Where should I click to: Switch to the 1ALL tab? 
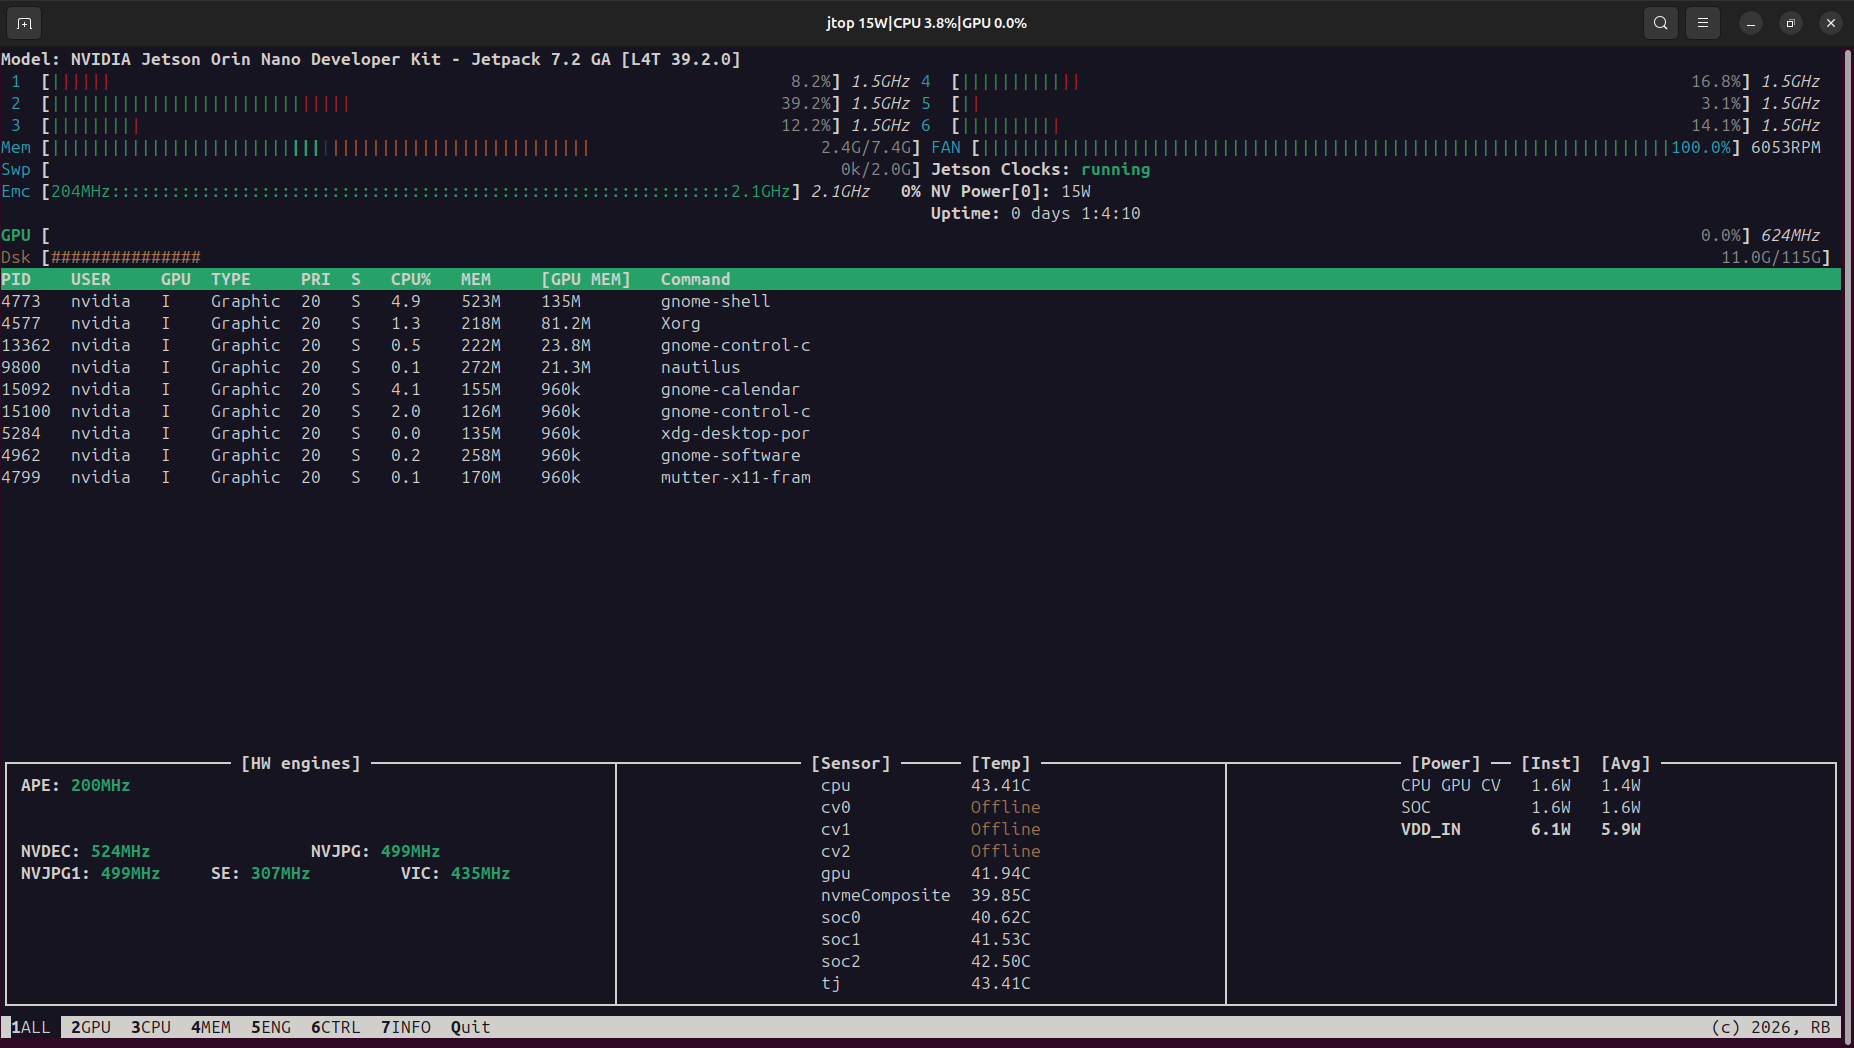(31, 1027)
